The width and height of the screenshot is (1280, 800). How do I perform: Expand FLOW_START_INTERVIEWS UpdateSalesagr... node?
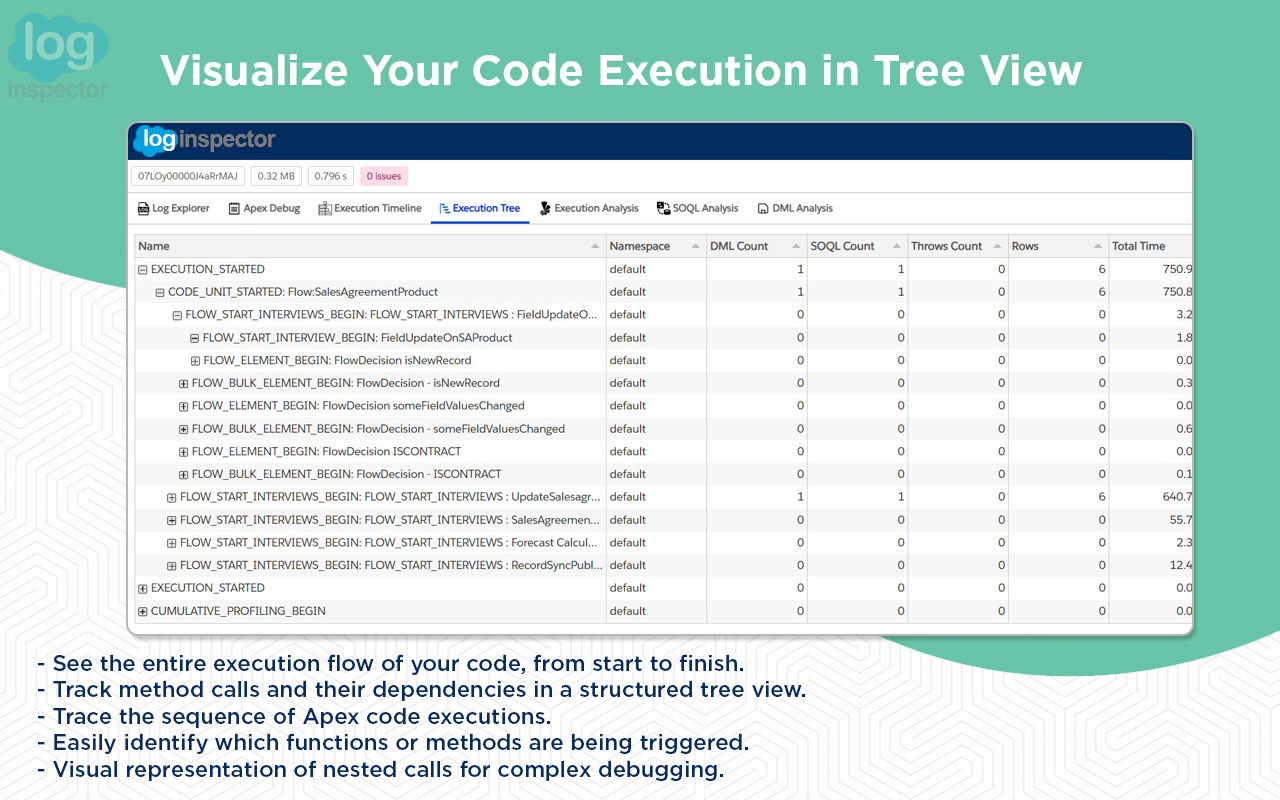[x=172, y=497]
